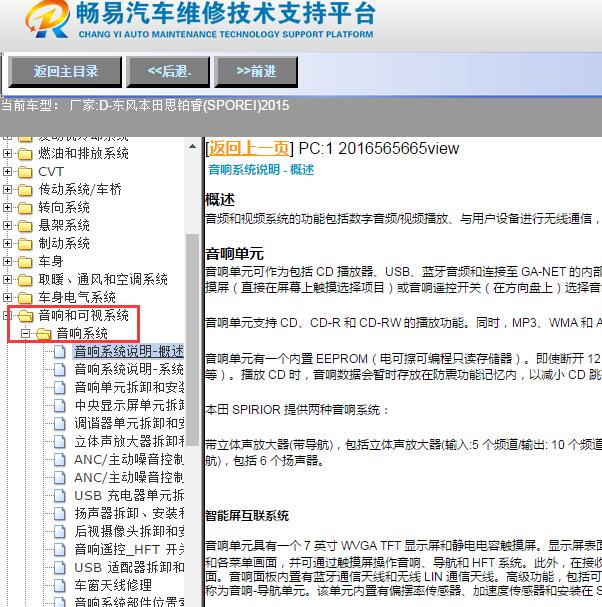This screenshot has height=607, width=602.
Task: Expand the 燃油和排放系统 tree node
Action: [x=7, y=154]
